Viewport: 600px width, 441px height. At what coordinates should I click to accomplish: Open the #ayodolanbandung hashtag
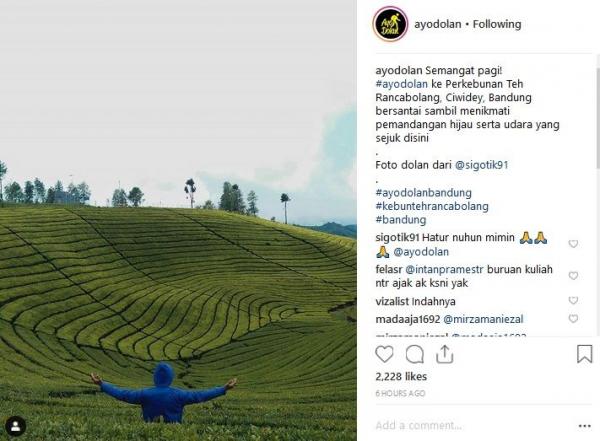coord(423,193)
